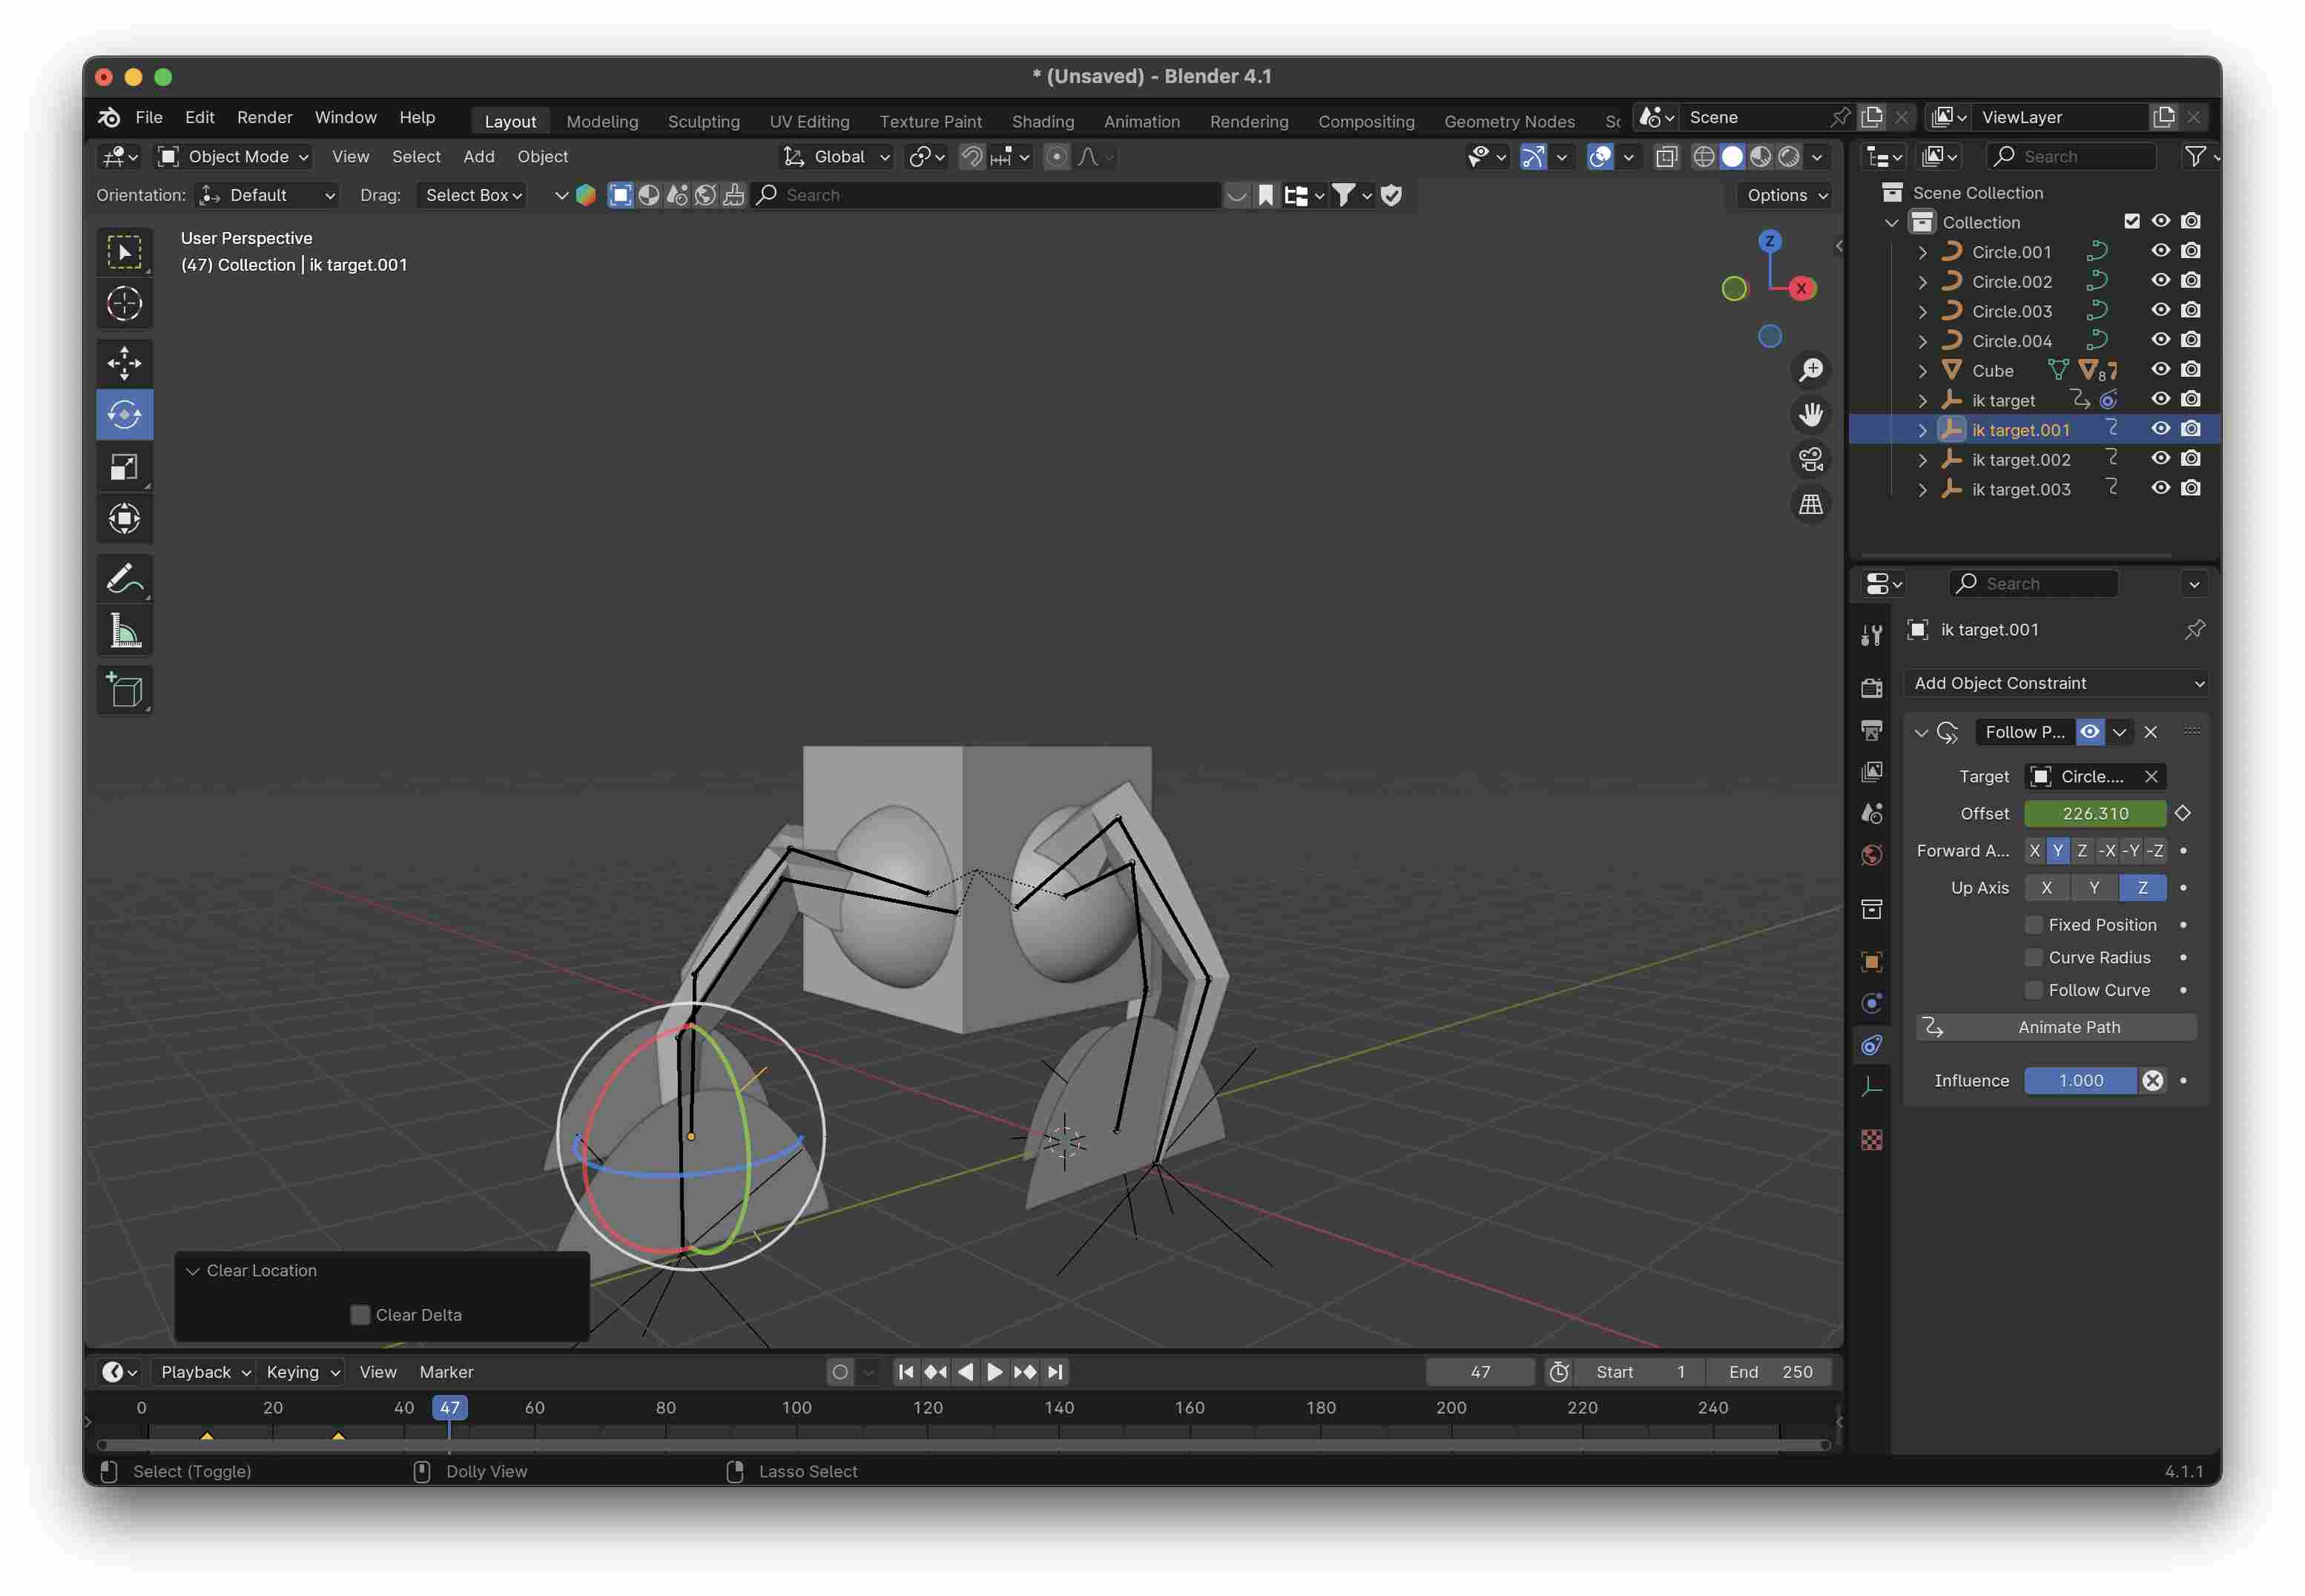Open the Select Box drag dropdown
This screenshot has height=1596, width=2305.
tap(472, 195)
